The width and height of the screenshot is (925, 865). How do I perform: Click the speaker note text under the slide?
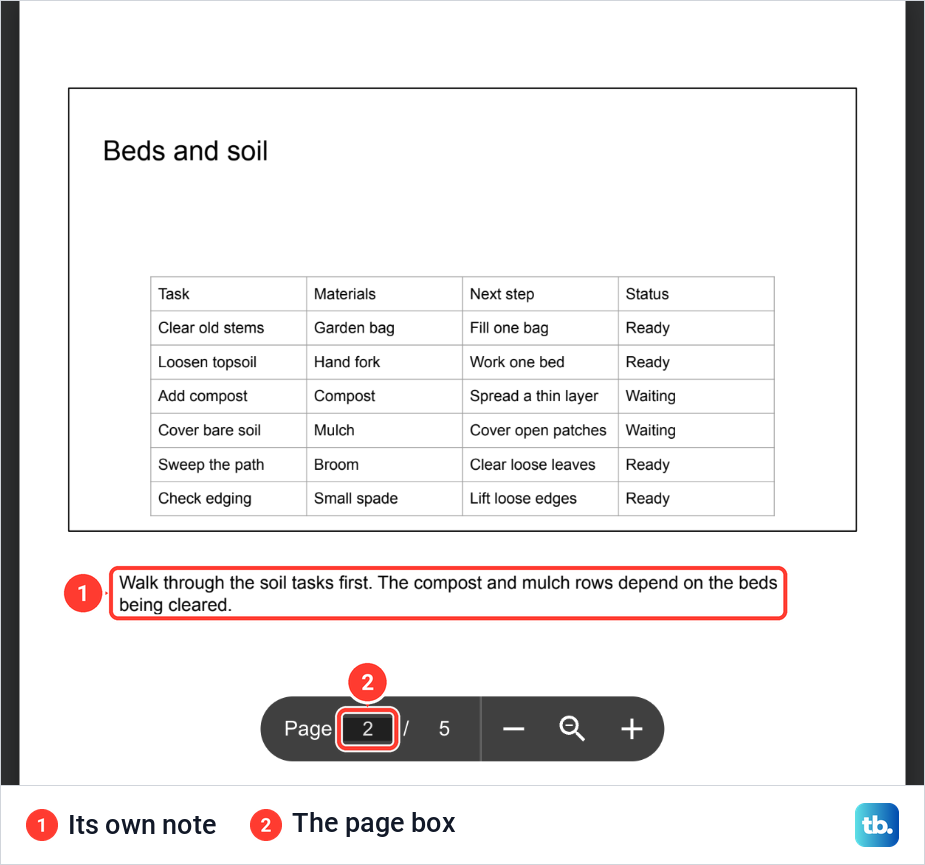click(448, 594)
